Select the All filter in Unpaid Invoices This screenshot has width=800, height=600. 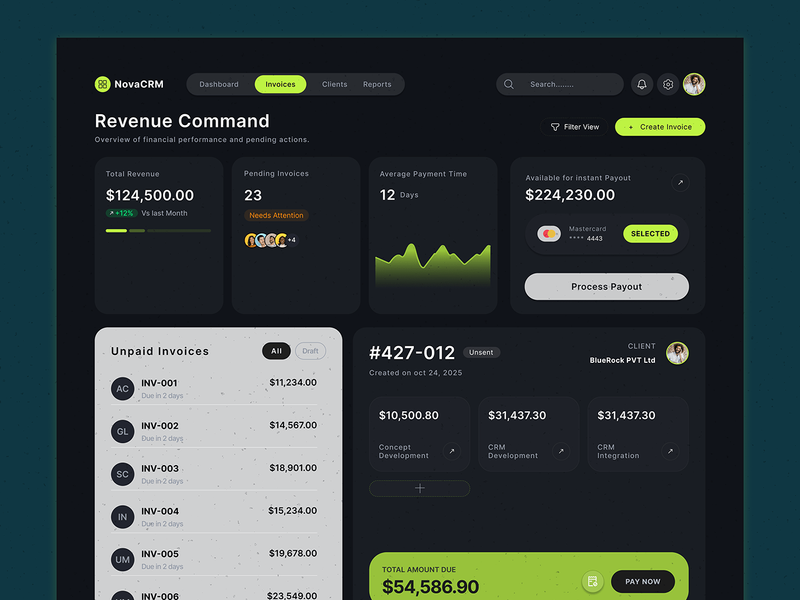276,351
